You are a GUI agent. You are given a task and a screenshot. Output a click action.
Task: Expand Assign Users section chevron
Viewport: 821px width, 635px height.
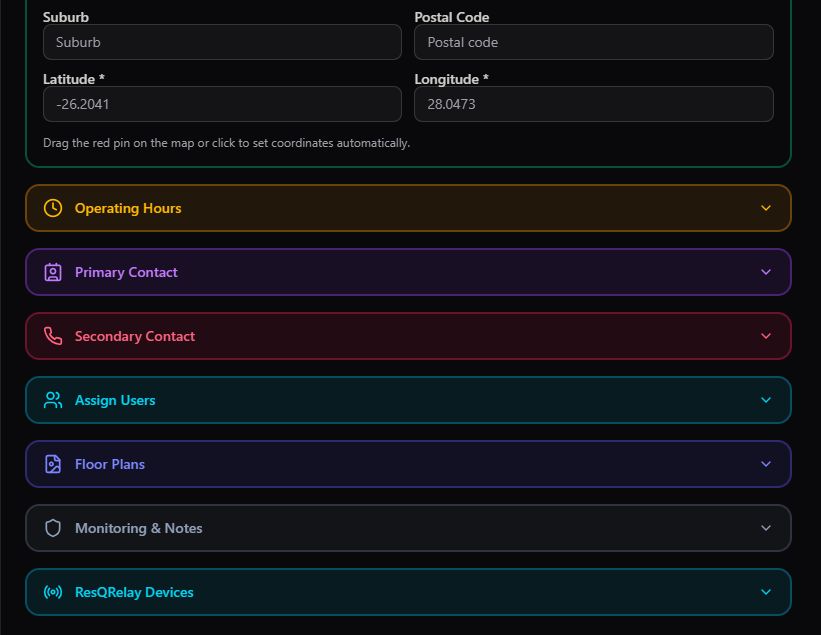(765, 400)
